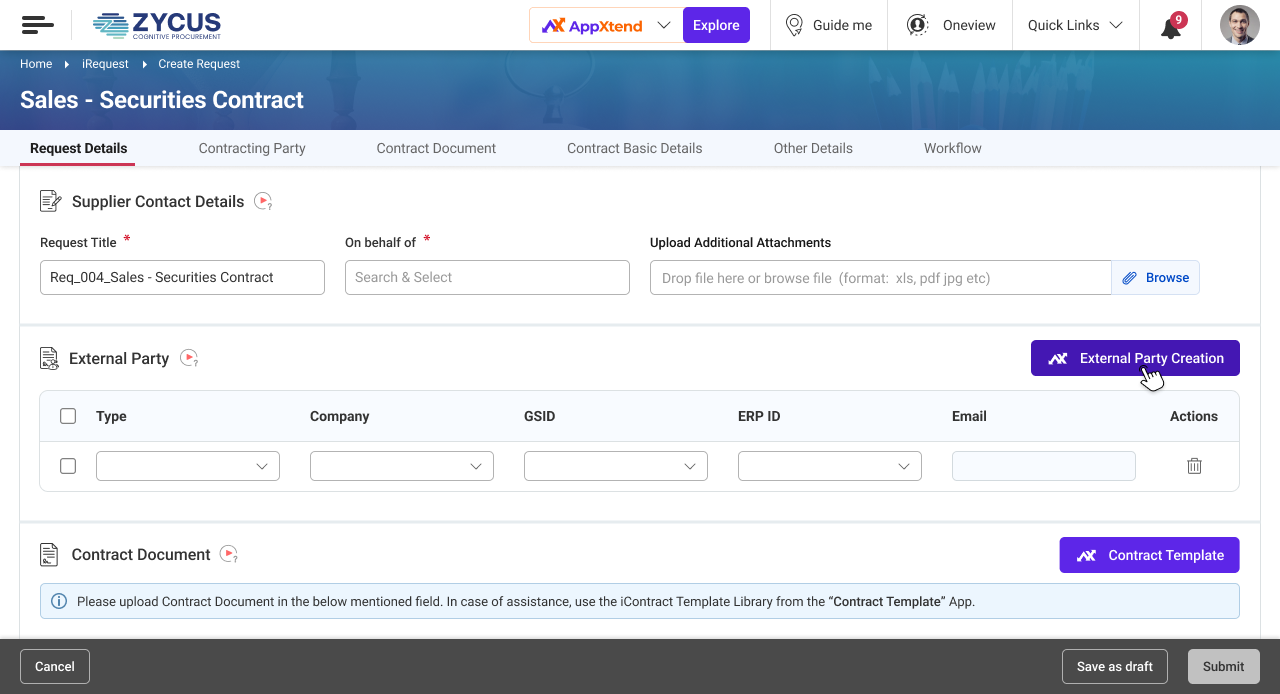Viewport: 1280px width, 694px height.
Task: Save the request as draft
Action: click(1114, 666)
